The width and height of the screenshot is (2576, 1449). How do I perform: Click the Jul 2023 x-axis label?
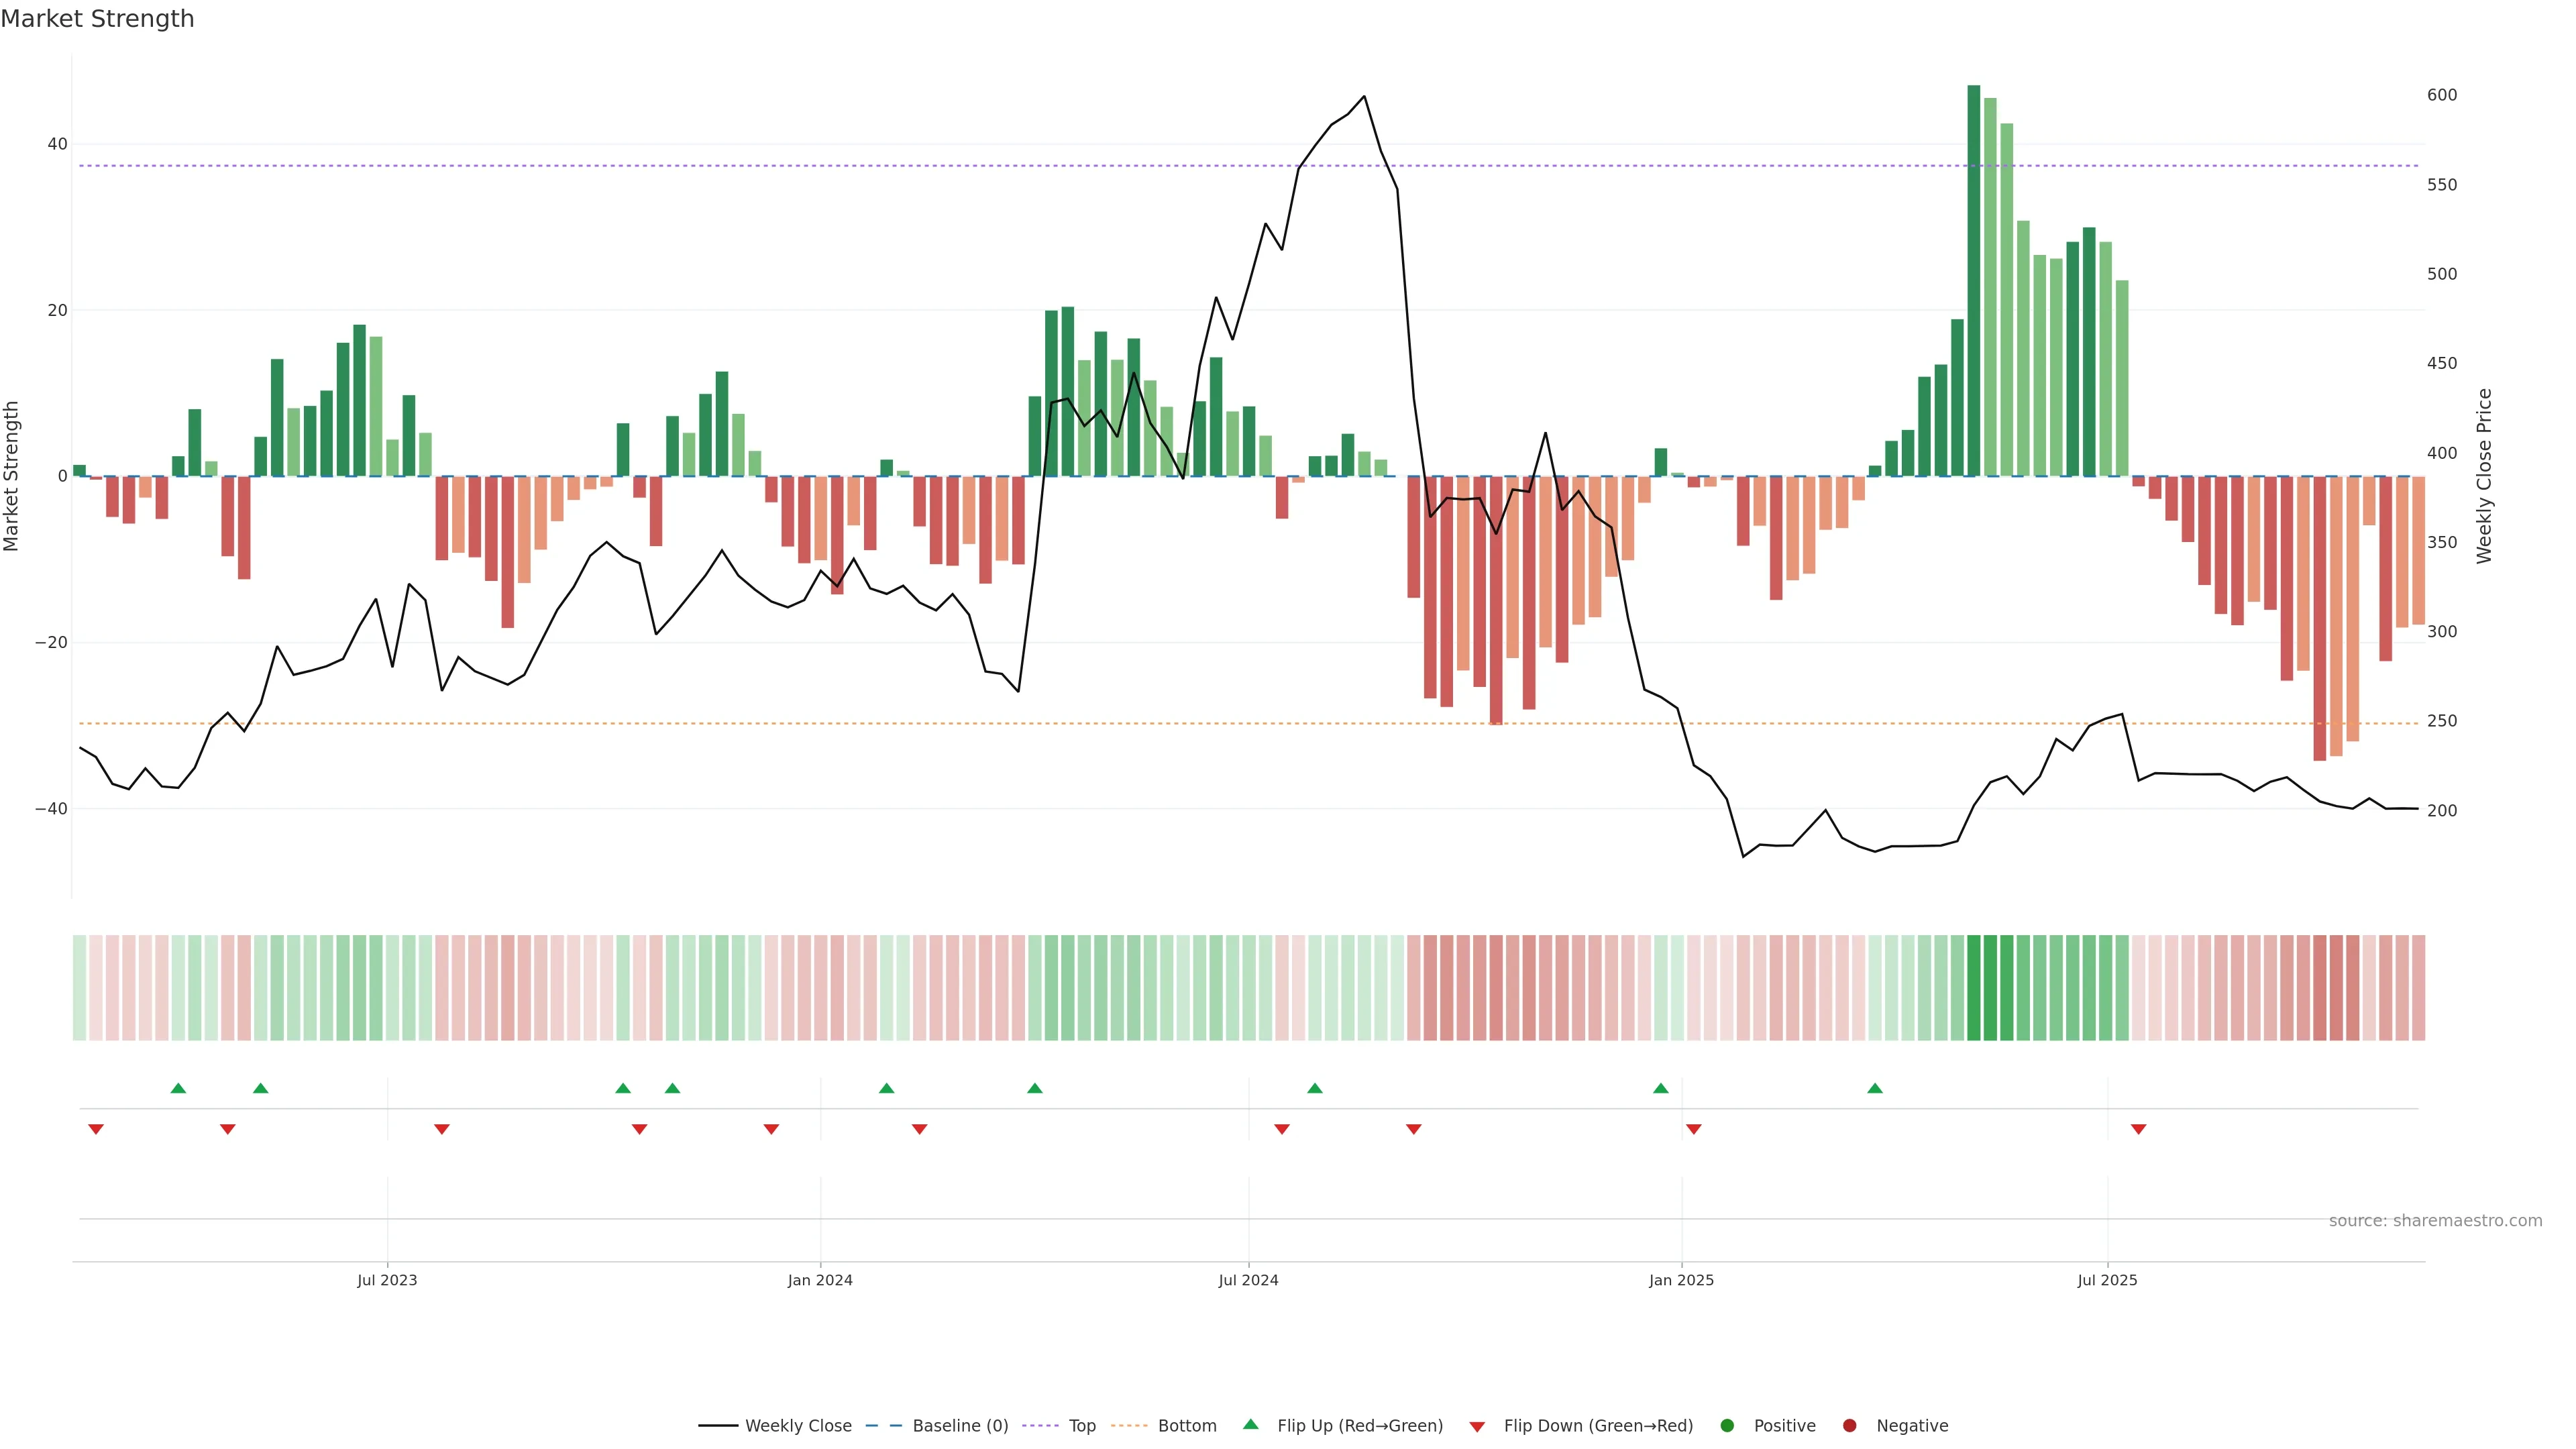[387, 1280]
